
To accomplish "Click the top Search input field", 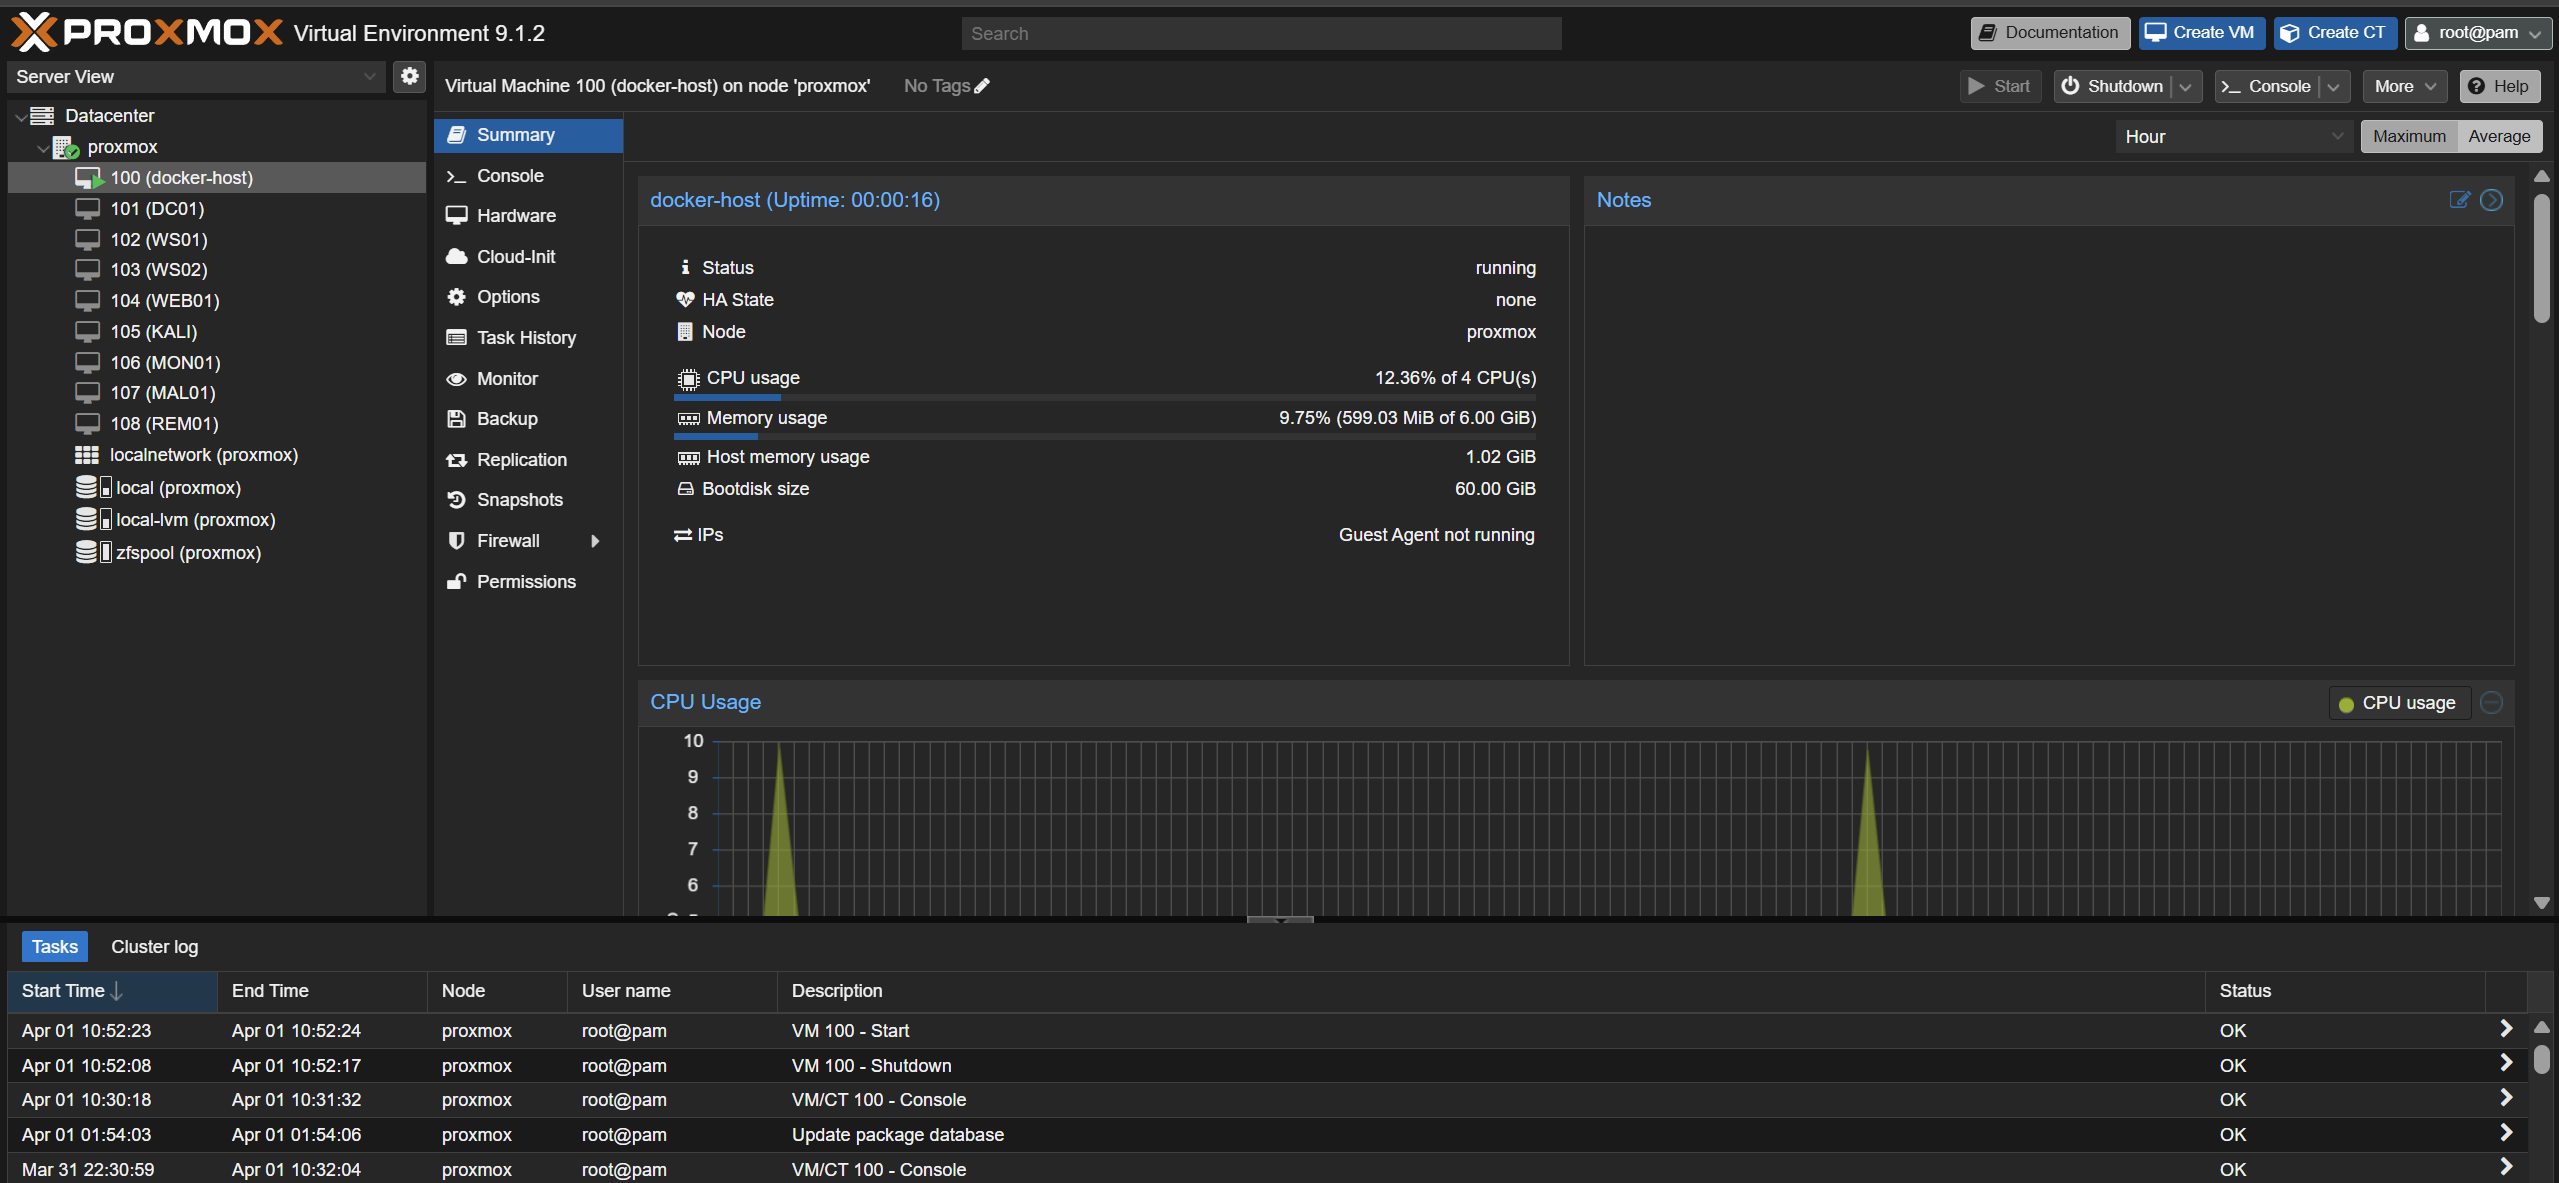I will pos(1260,33).
